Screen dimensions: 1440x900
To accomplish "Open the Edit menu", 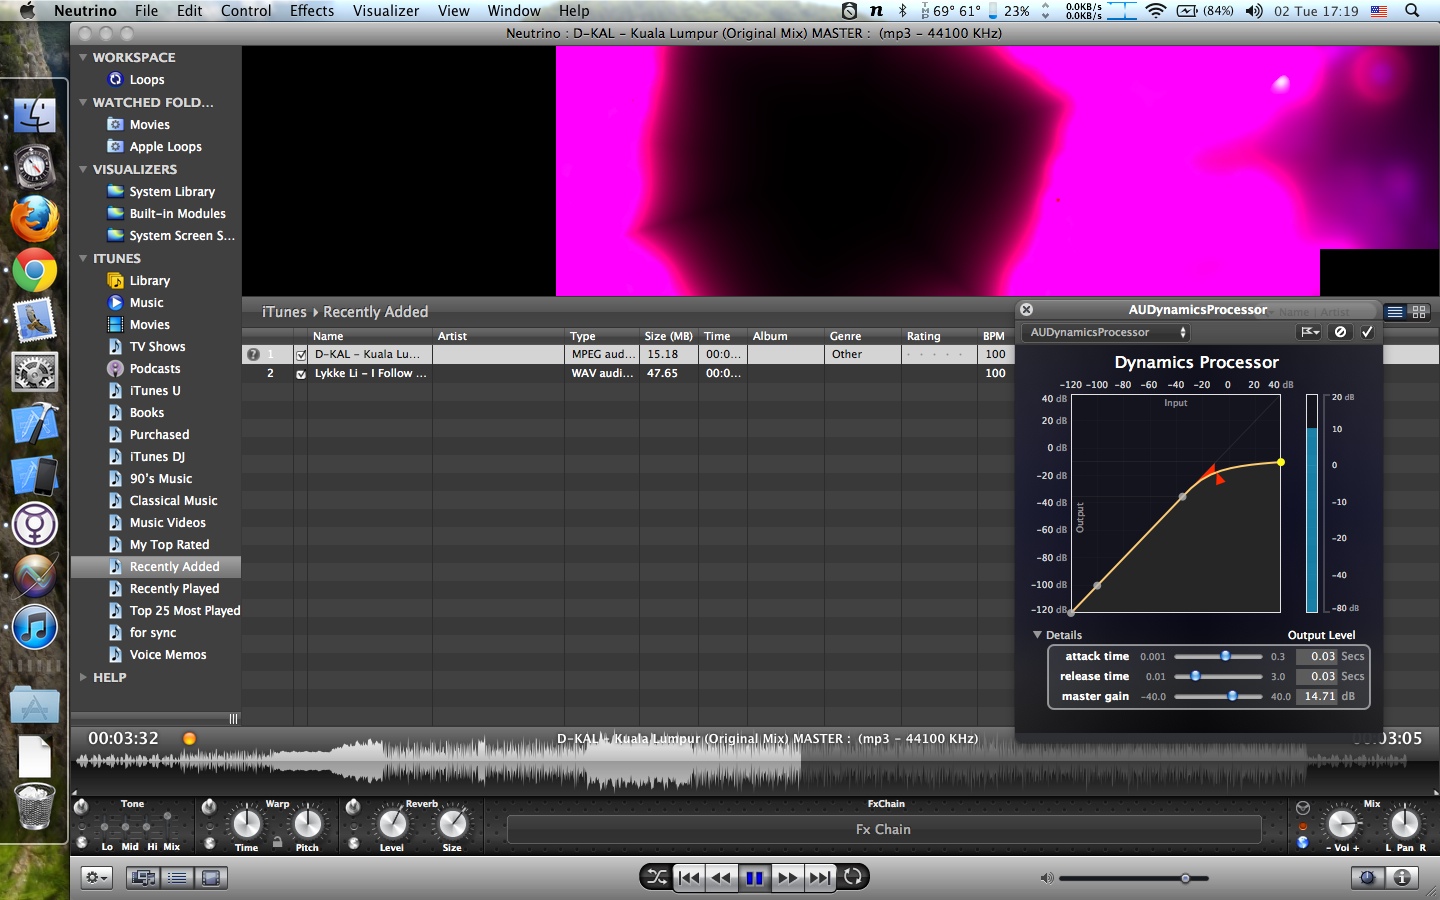I will click(x=189, y=11).
